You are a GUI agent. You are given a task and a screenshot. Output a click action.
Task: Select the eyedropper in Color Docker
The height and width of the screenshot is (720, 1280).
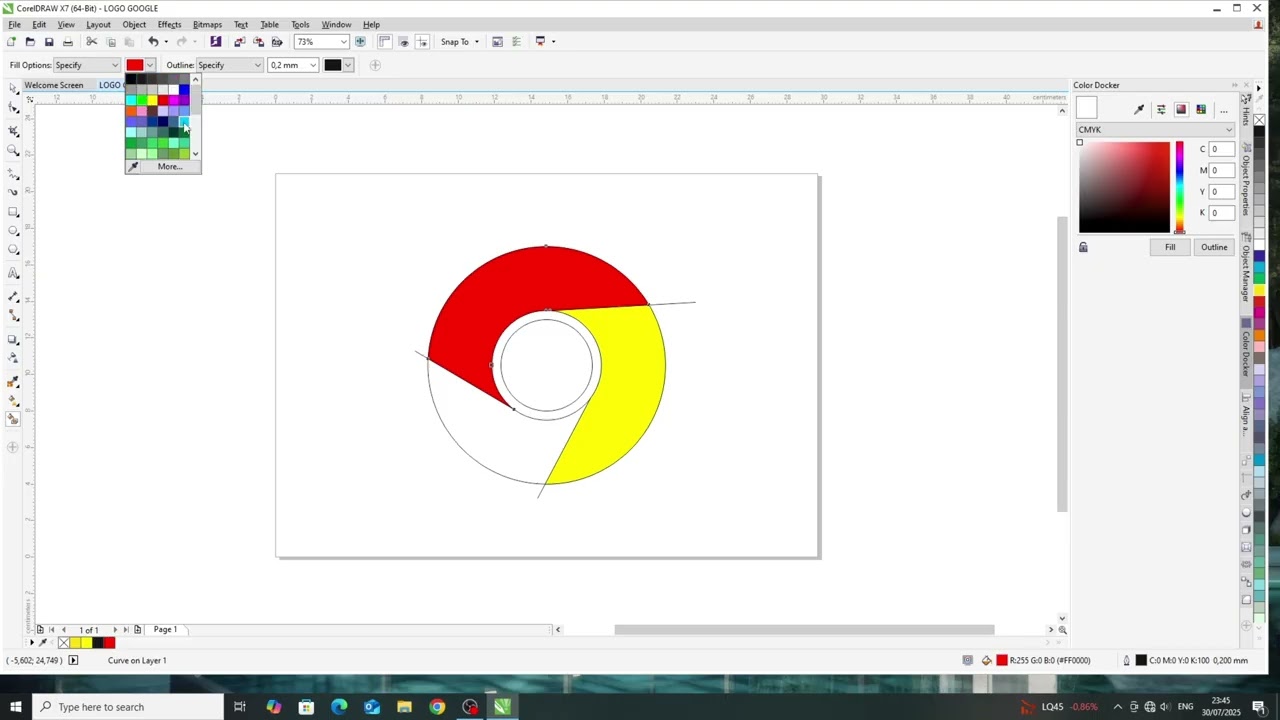(1139, 110)
